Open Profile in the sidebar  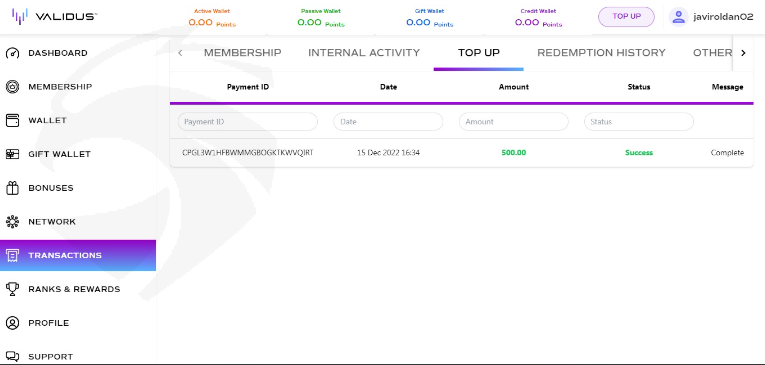(49, 323)
